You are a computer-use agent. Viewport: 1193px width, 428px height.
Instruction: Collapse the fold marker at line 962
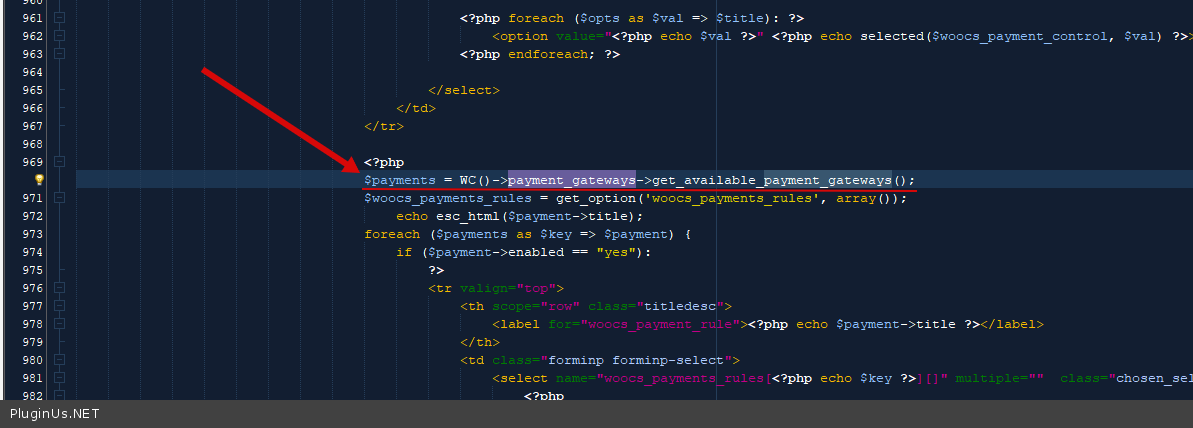click(59, 36)
